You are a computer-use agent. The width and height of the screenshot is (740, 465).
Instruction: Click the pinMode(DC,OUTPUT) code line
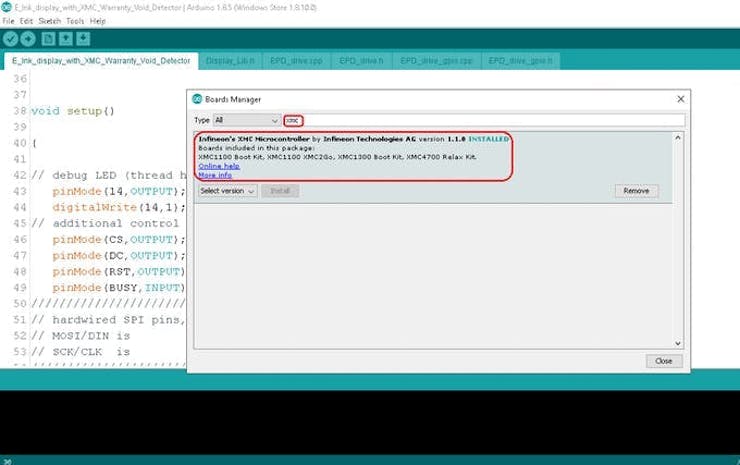pyautogui.click(x=119, y=256)
